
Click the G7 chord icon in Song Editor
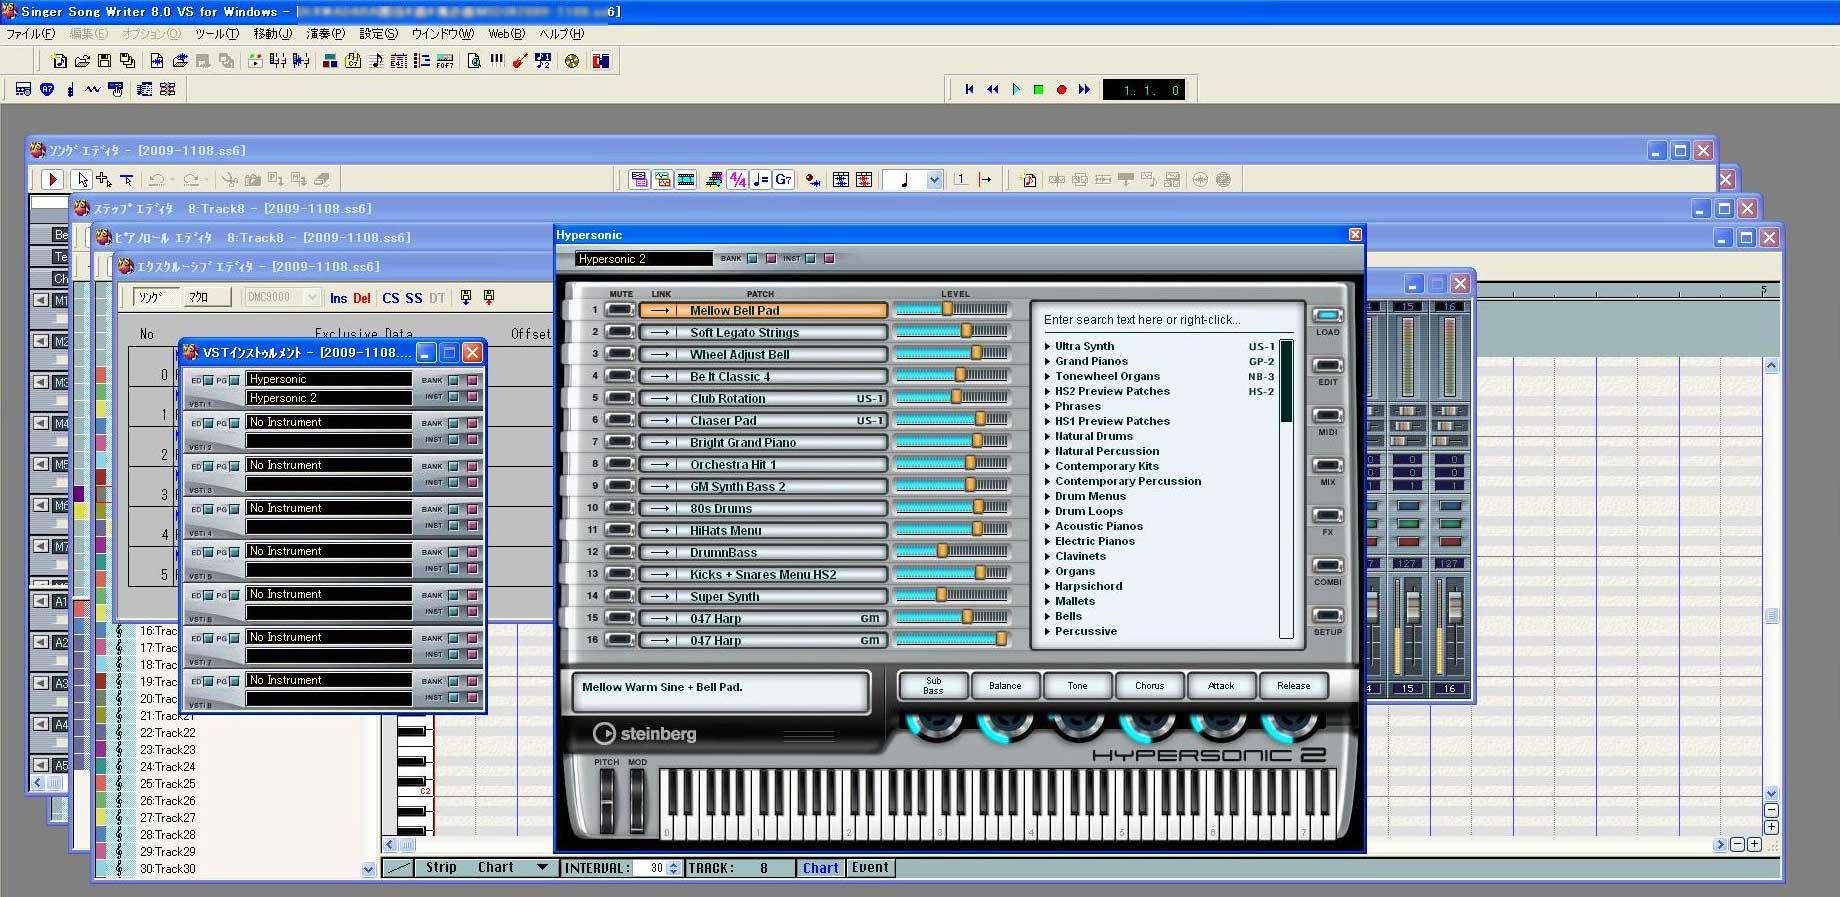point(784,179)
